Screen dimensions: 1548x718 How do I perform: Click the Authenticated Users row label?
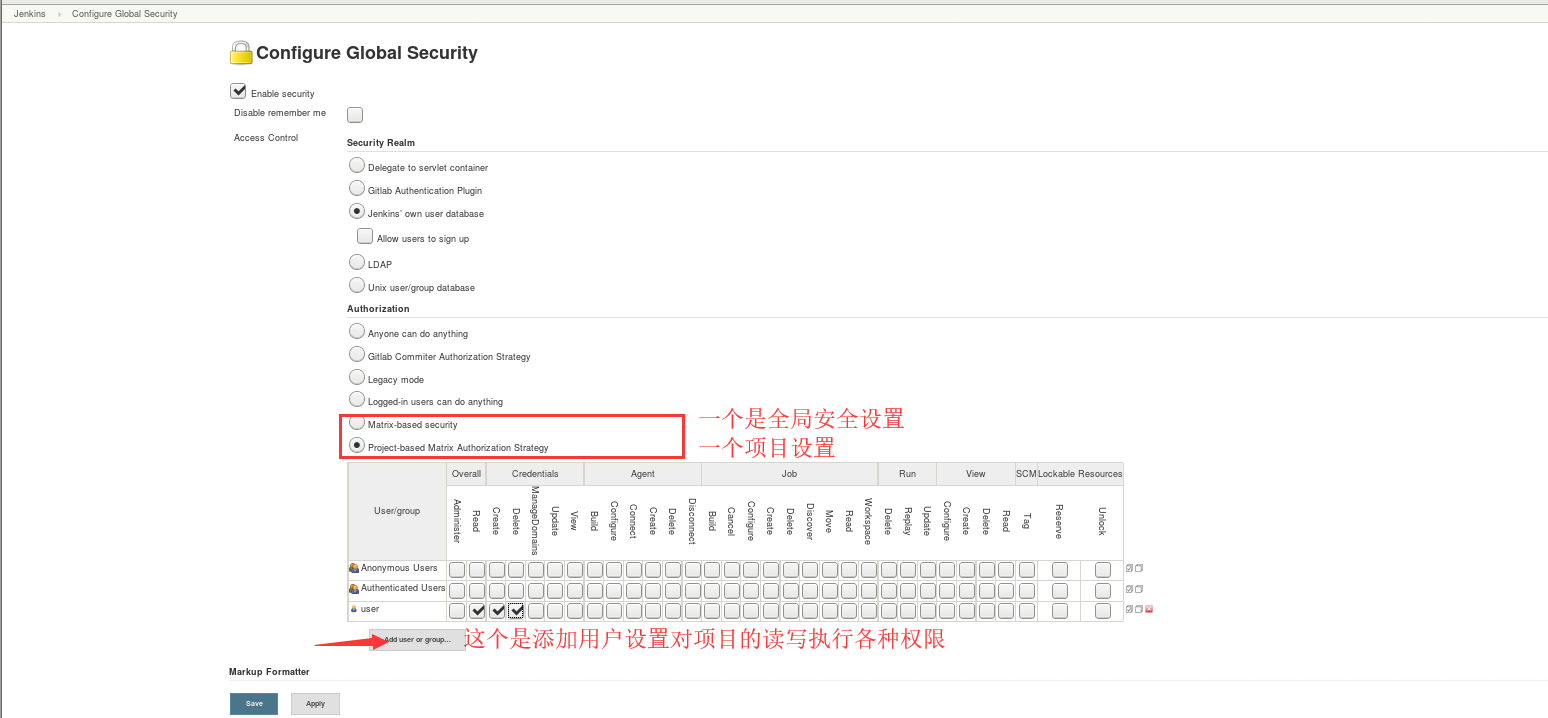(x=403, y=588)
